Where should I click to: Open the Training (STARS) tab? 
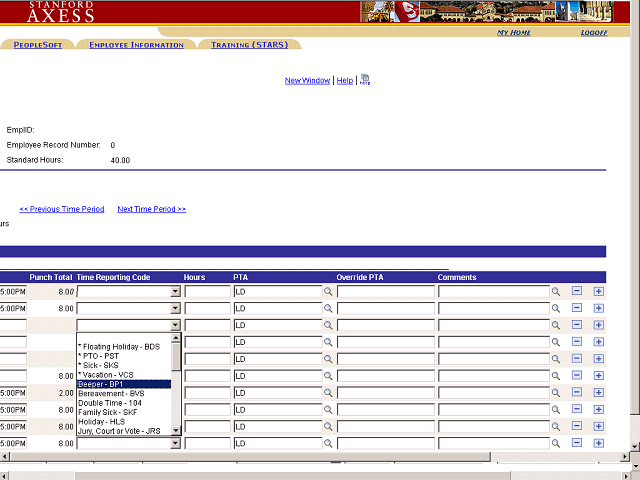point(249,45)
